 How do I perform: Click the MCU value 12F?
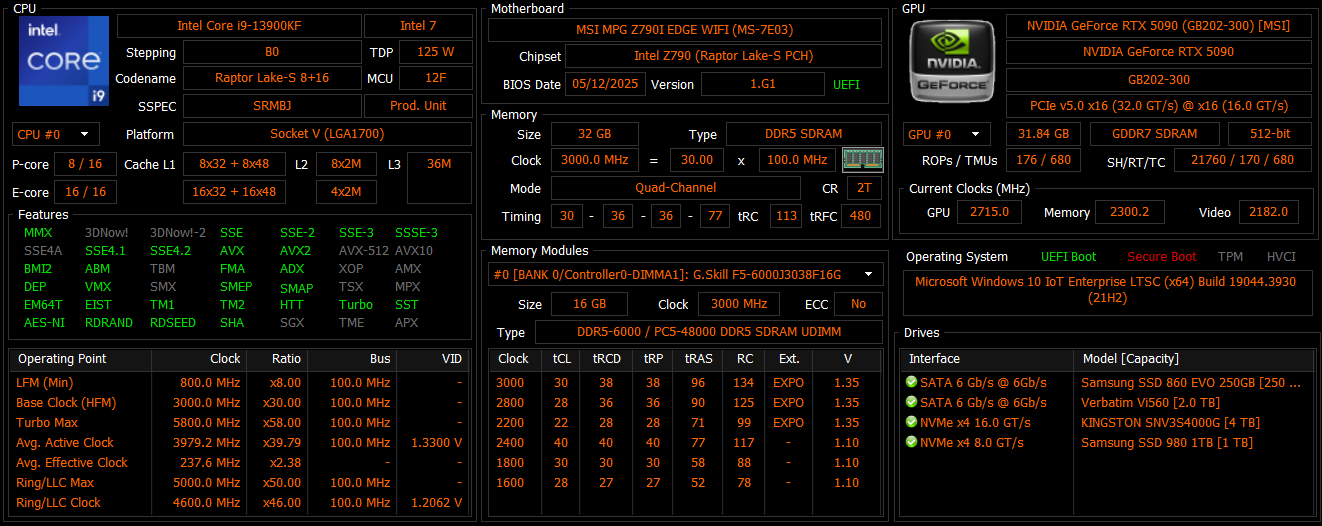pyautogui.click(x=435, y=78)
